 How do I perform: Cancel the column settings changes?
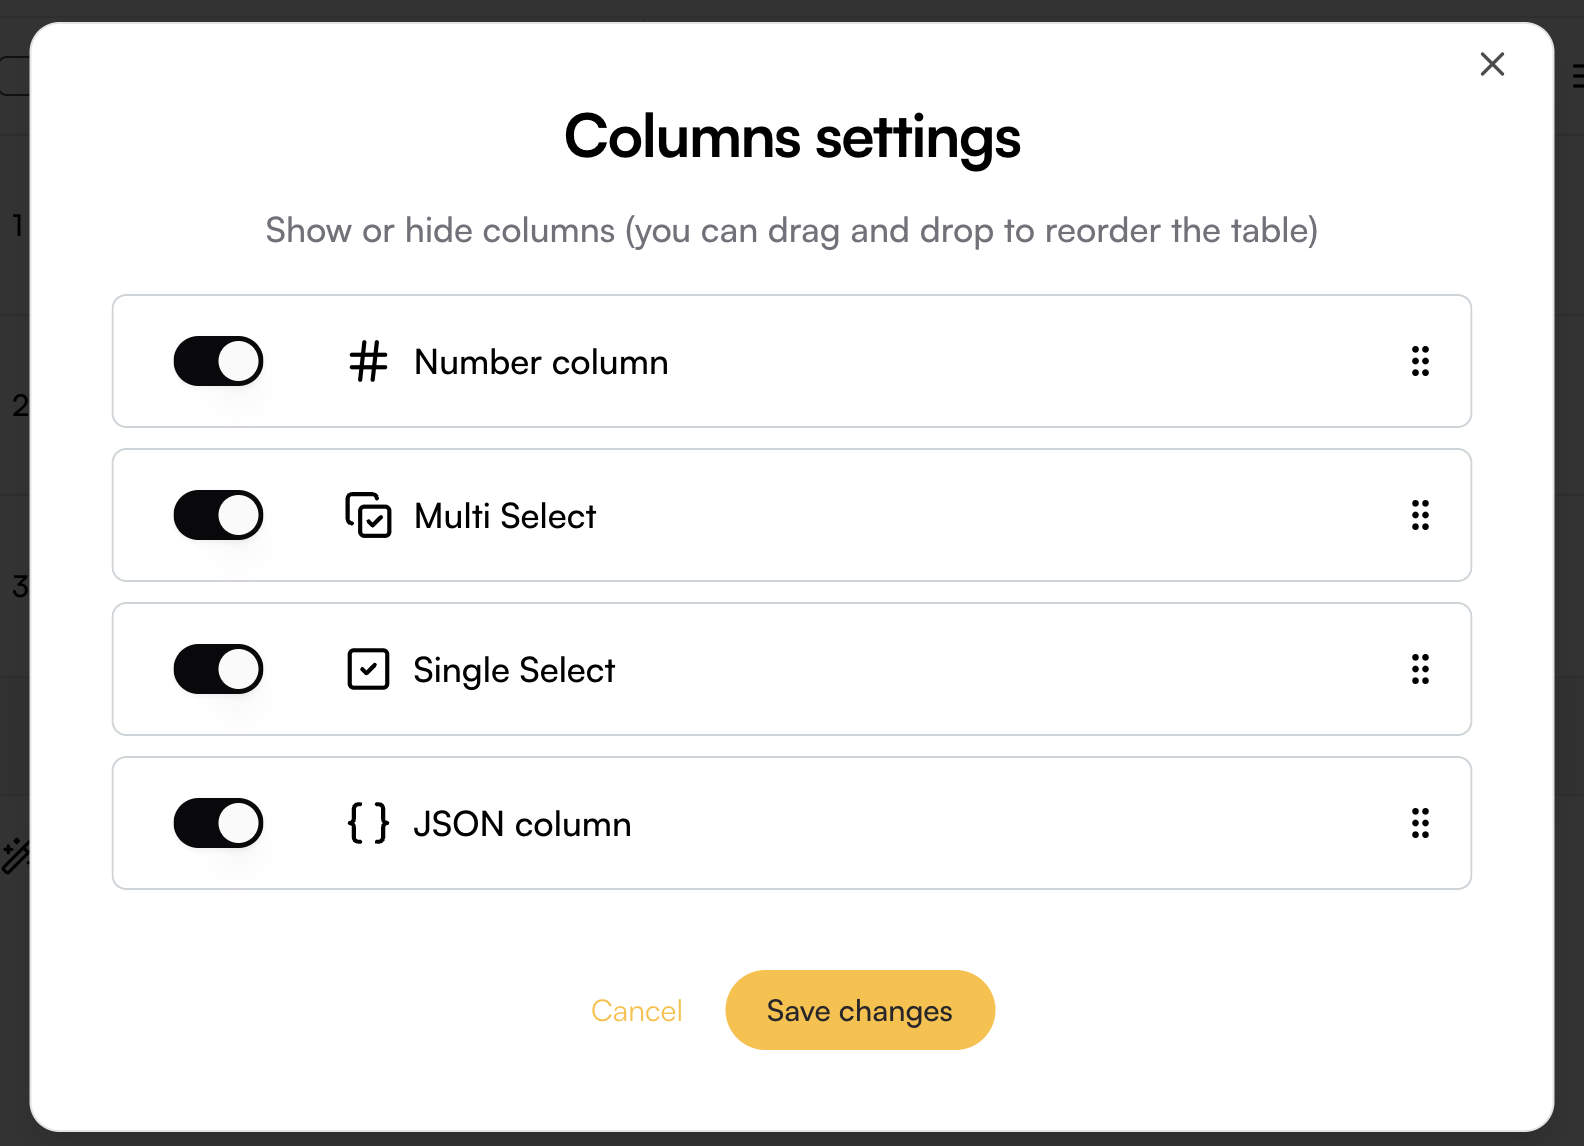point(637,1011)
